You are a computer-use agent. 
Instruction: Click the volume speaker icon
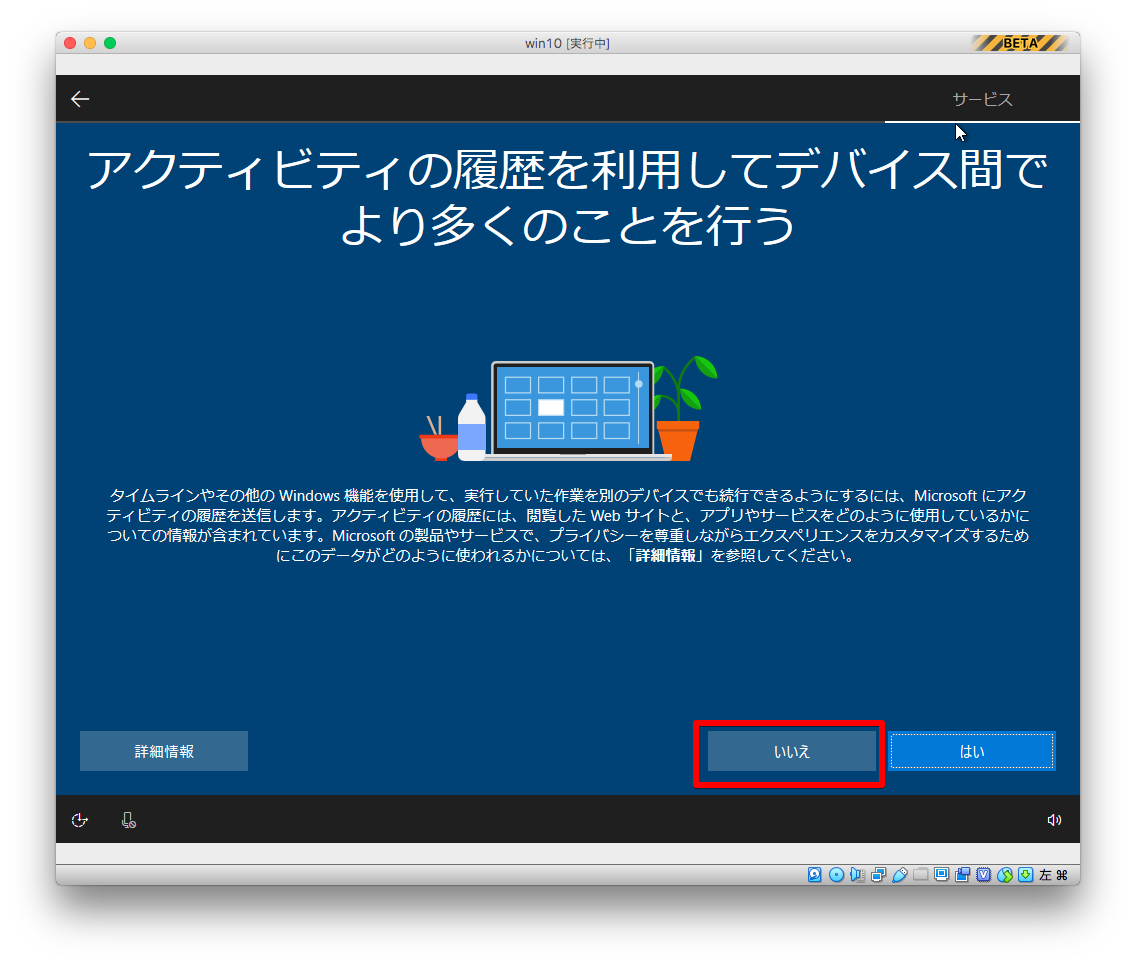click(x=1054, y=820)
